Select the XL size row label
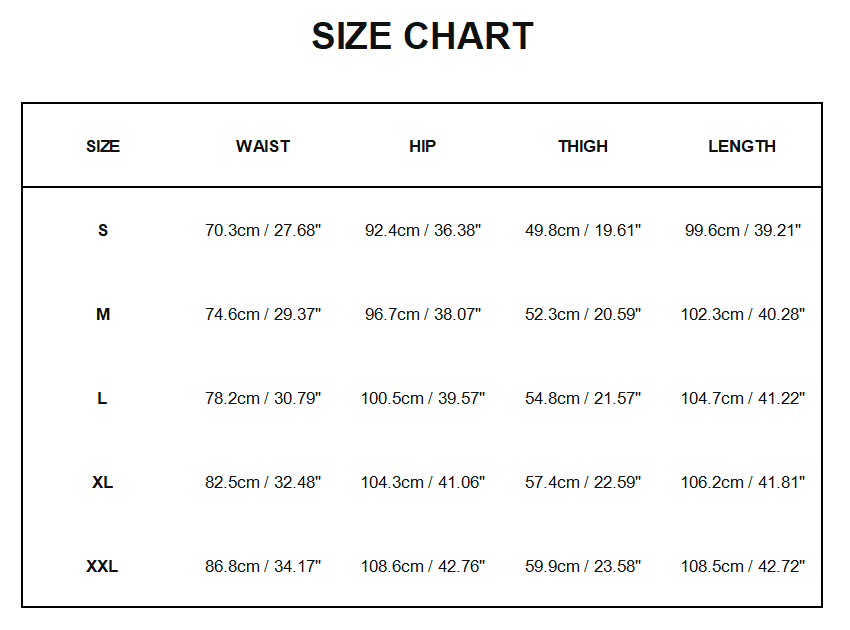 [x=103, y=482]
